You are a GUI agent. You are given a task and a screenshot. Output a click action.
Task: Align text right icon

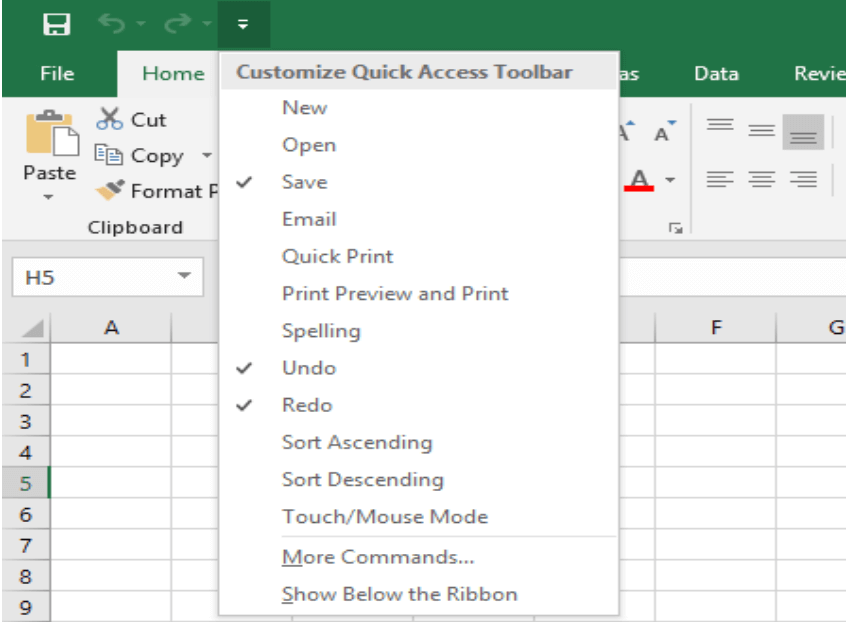click(803, 179)
